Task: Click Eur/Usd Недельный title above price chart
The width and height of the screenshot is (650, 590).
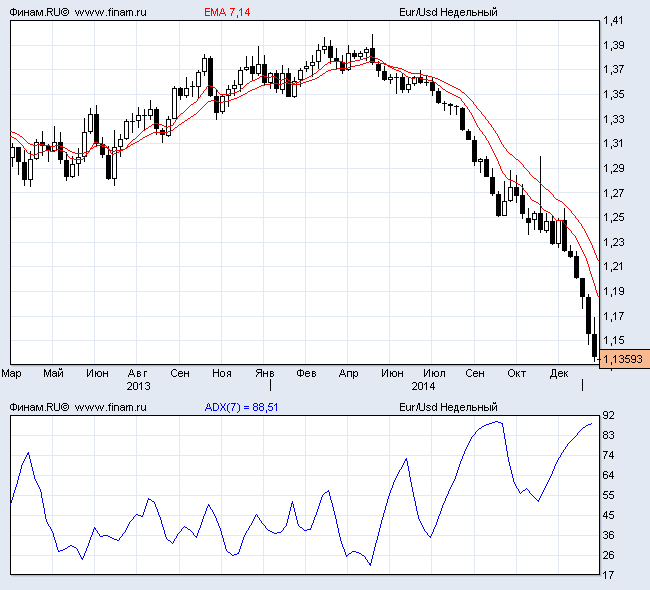Action: click(x=447, y=12)
